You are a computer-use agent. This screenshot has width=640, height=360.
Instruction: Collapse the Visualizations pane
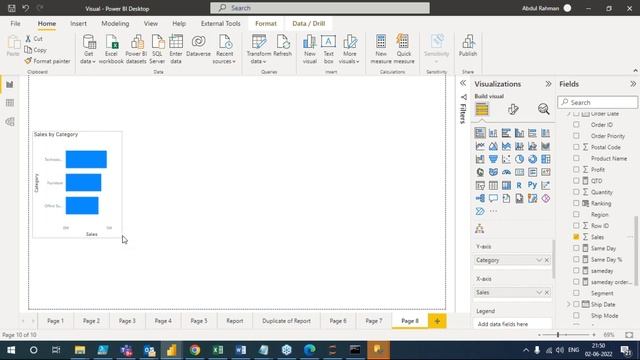click(x=548, y=84)
